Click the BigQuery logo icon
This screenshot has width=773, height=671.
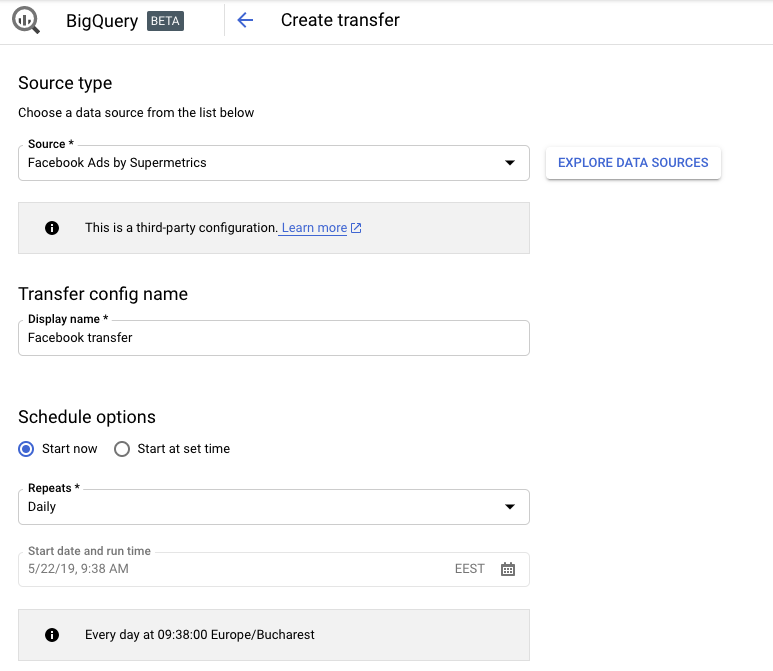click(x=26, y=21)
